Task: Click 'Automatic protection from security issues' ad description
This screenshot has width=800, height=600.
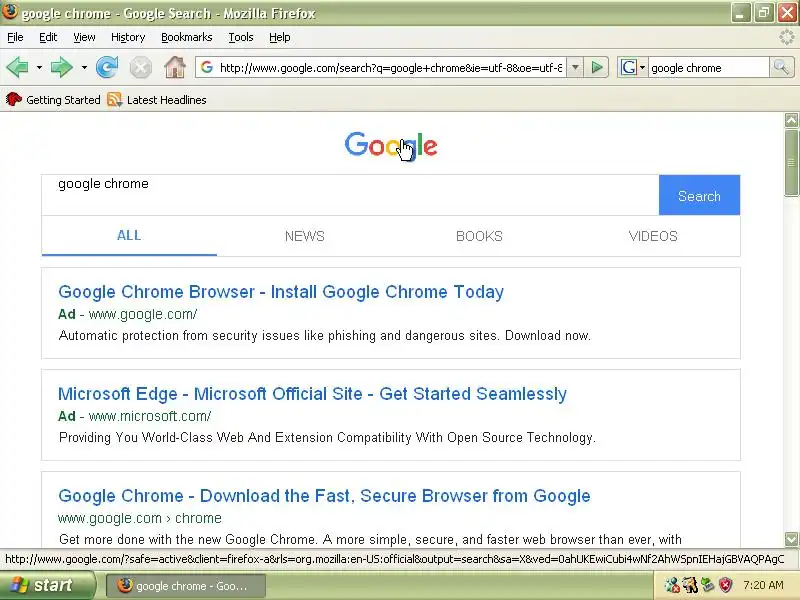Action: coord(324,336)
